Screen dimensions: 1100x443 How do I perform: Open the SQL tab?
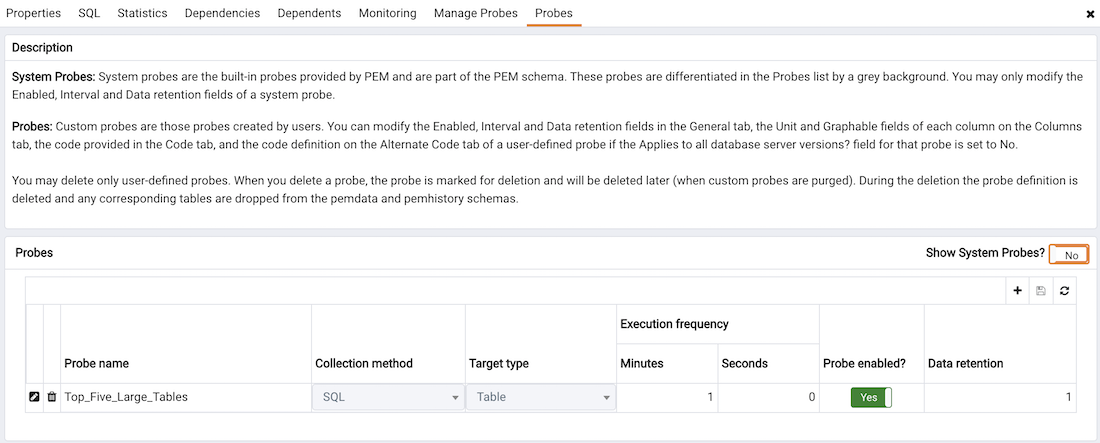coord(89,13)
